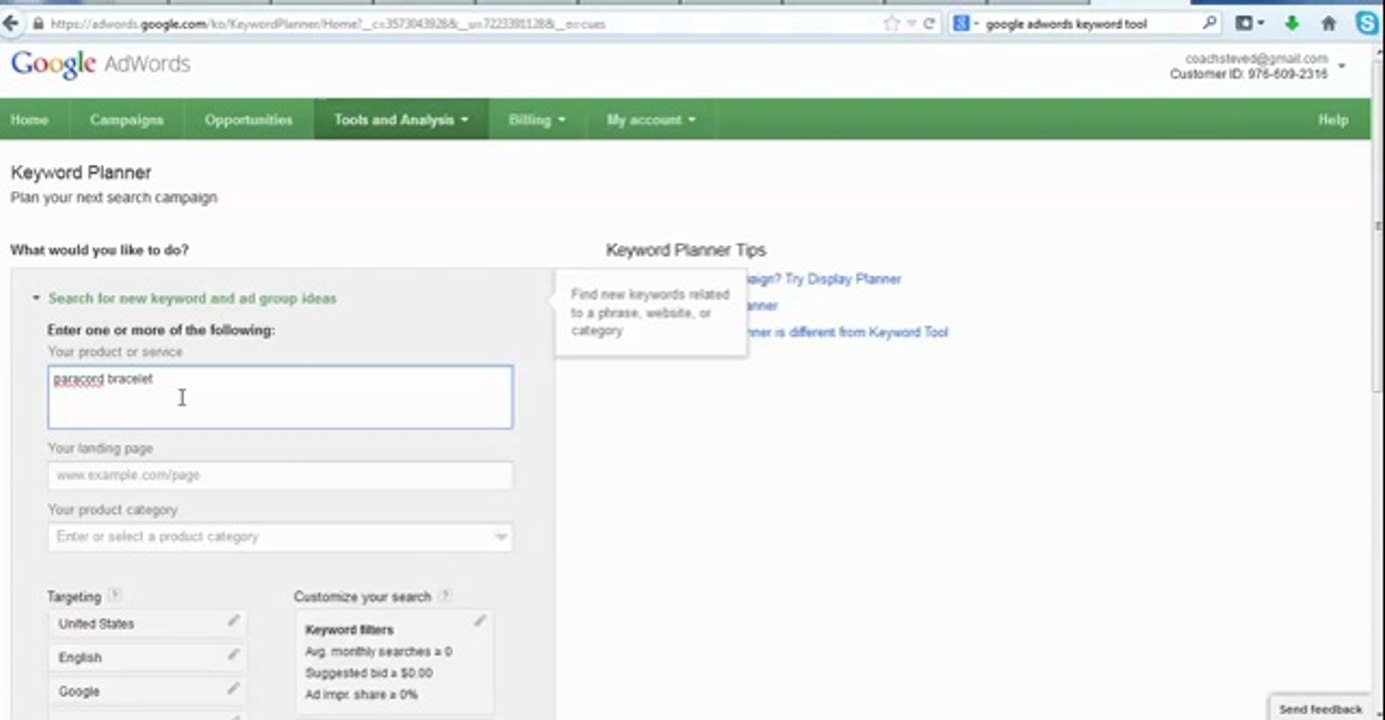
Task: Open the Help menu item
Action: coord(1333,119)
